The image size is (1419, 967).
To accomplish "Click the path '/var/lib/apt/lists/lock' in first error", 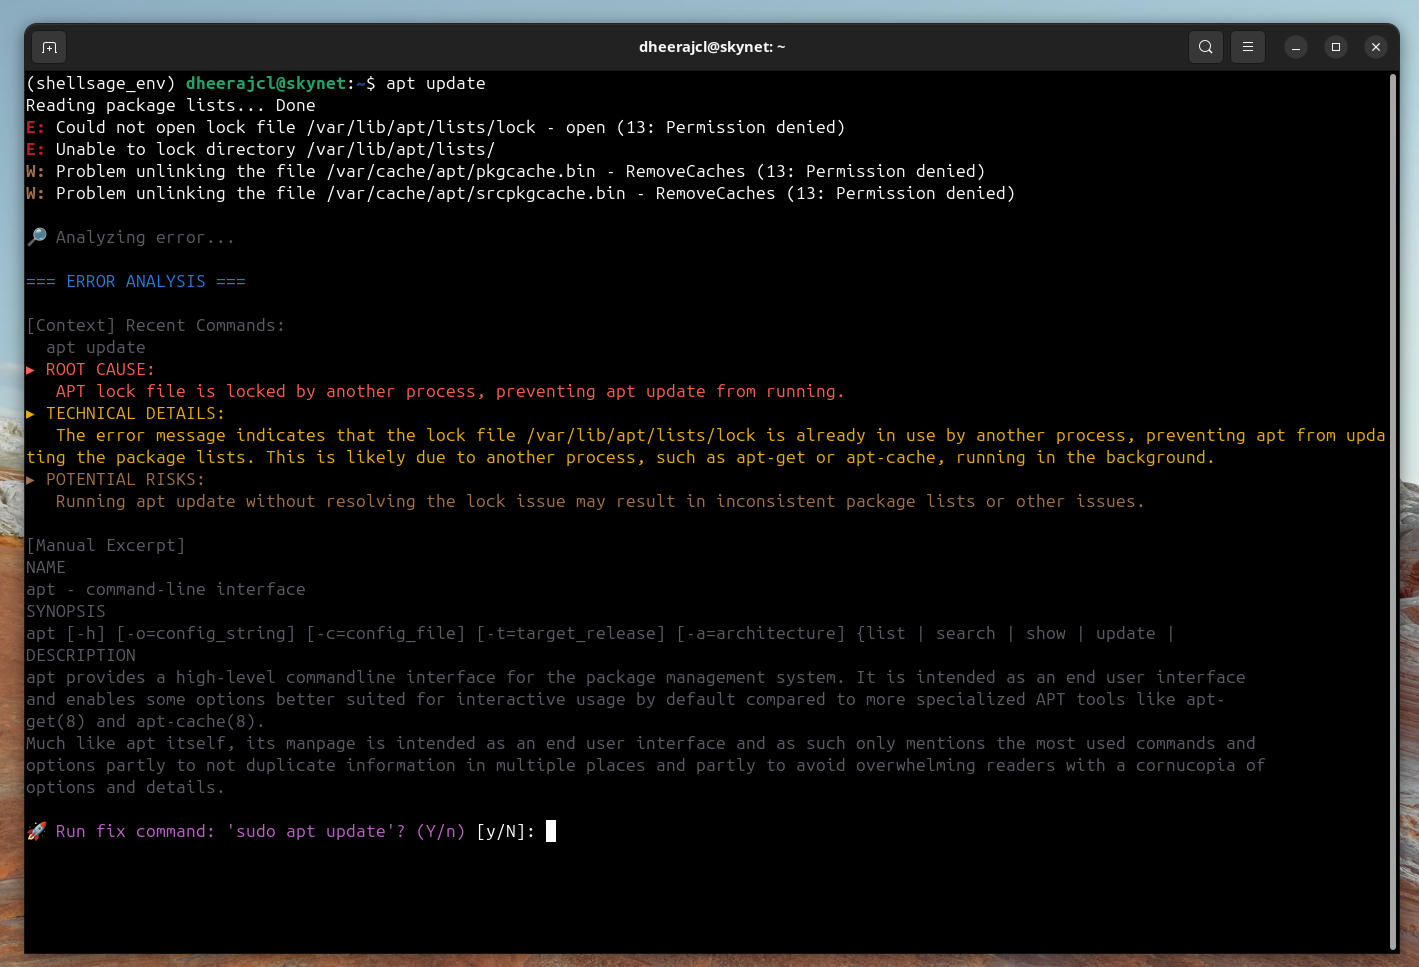I will (421, 128).
